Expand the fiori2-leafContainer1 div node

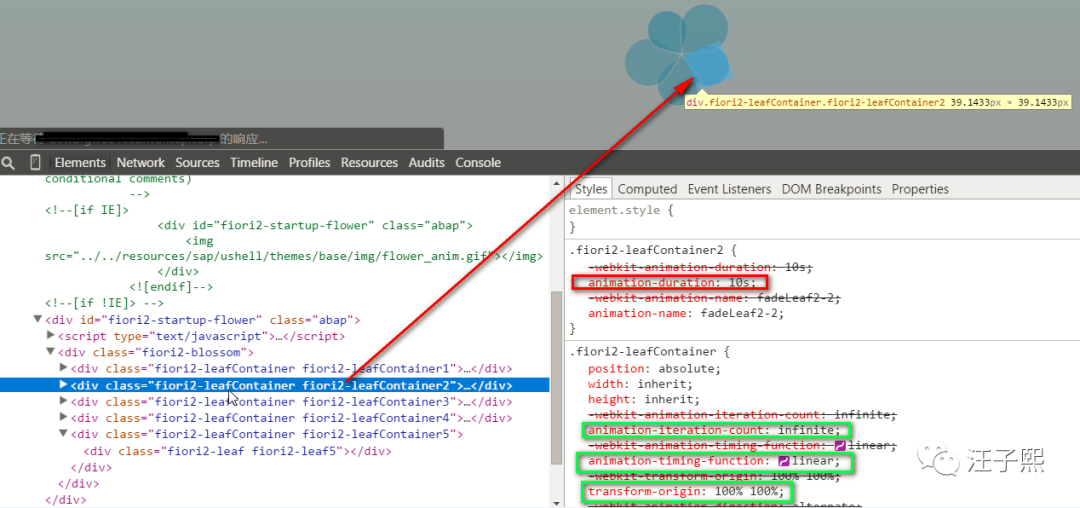(x=64, y=368)
